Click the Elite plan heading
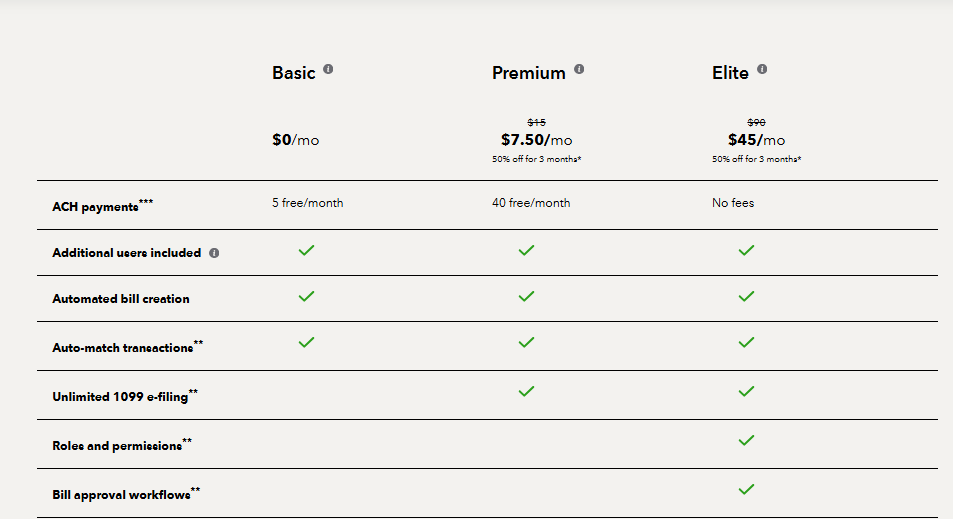The width and height of the screenshot is (953, 519). [730, 73]
